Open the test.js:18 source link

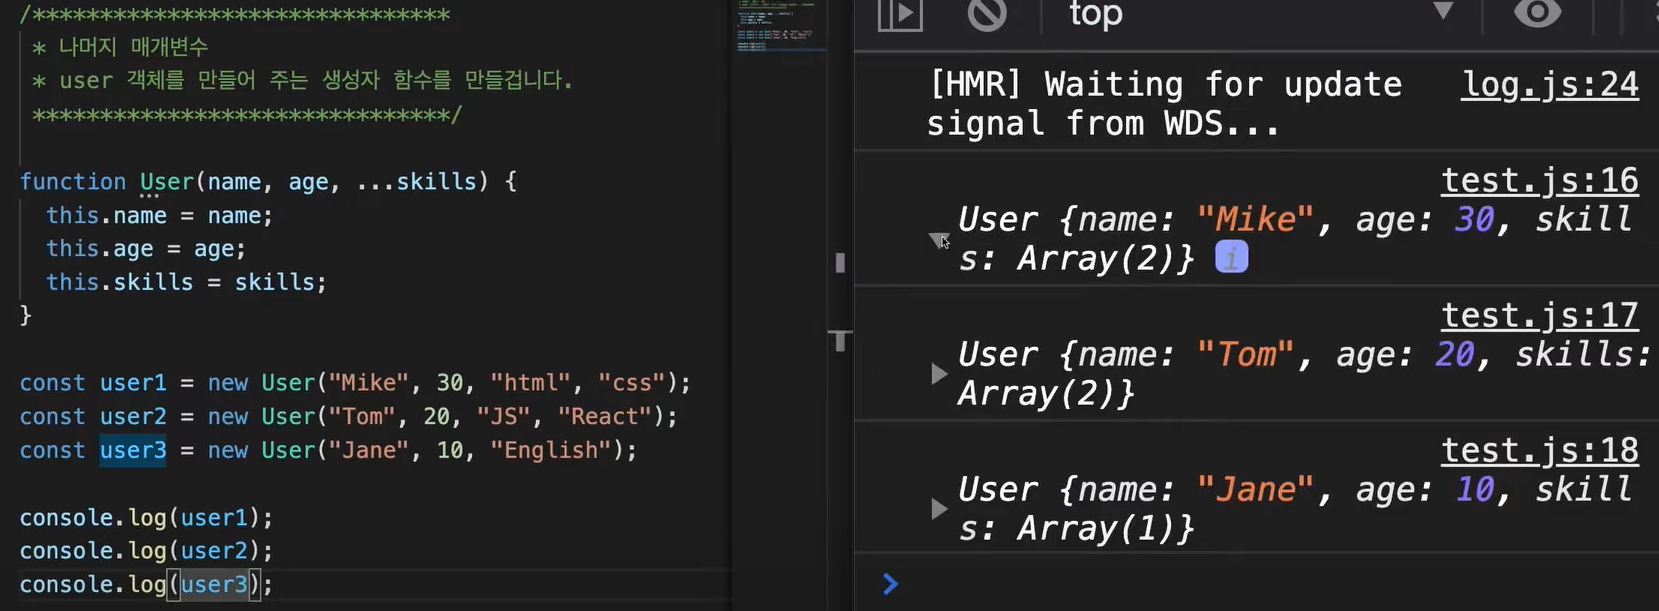click(1540, 451)
